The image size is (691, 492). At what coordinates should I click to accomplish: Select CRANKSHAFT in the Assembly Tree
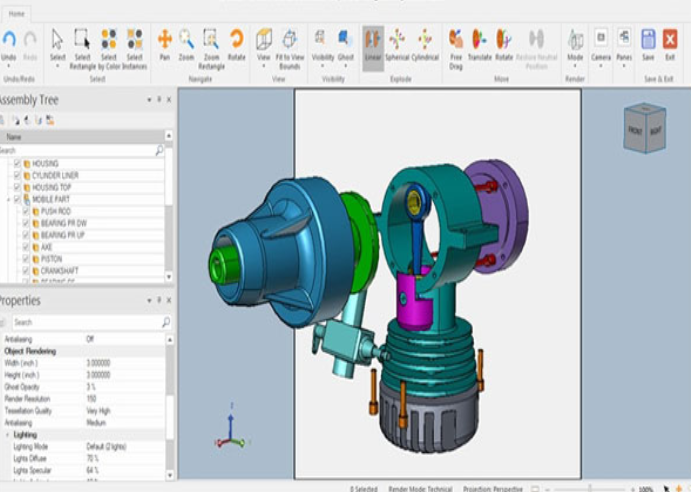coord(61,271)
